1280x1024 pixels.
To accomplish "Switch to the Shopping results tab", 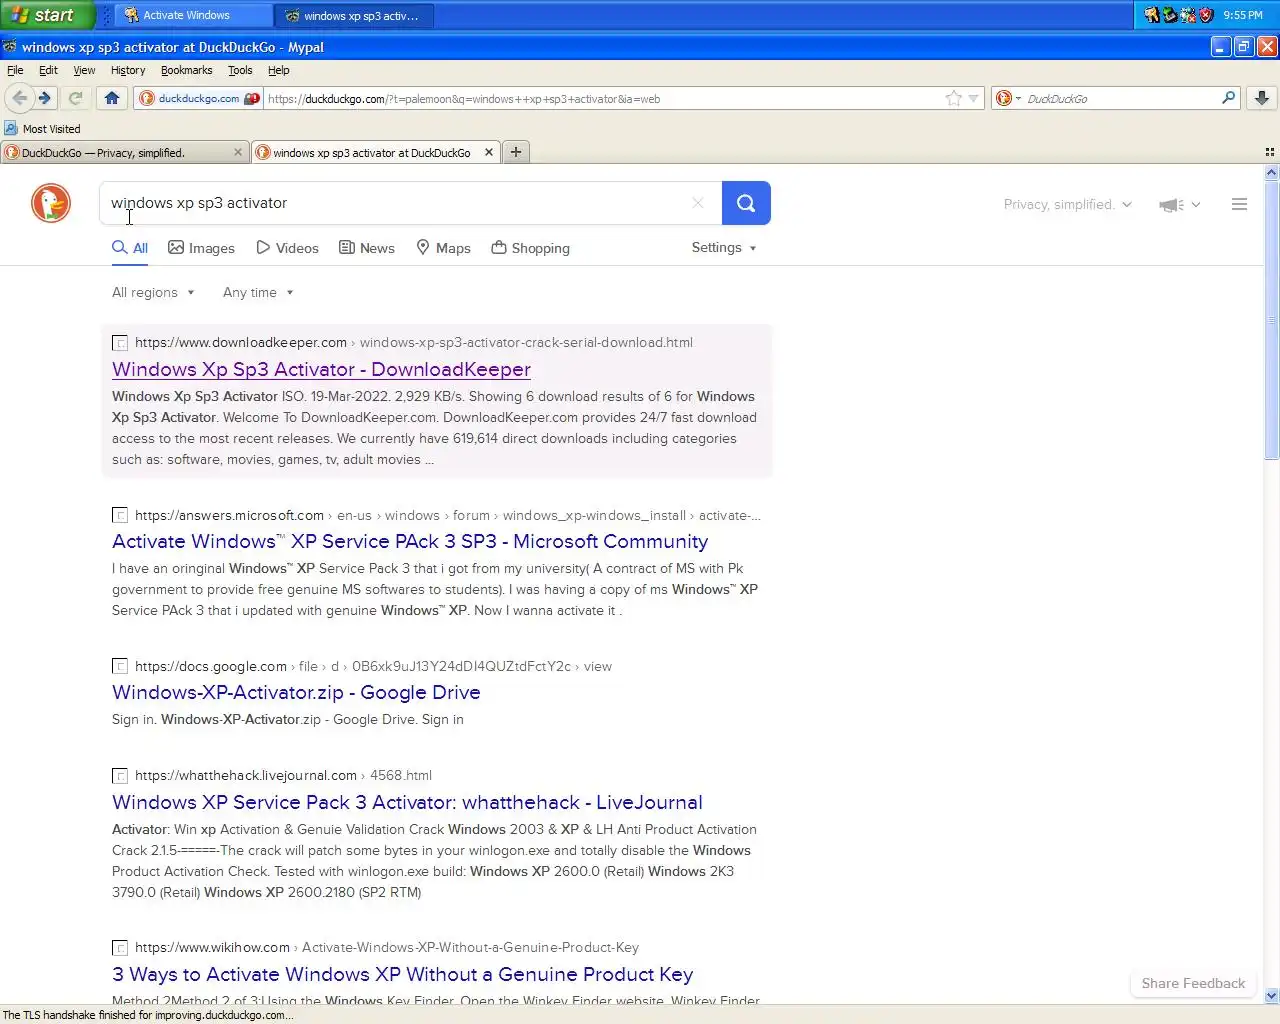I will (530, 248).
